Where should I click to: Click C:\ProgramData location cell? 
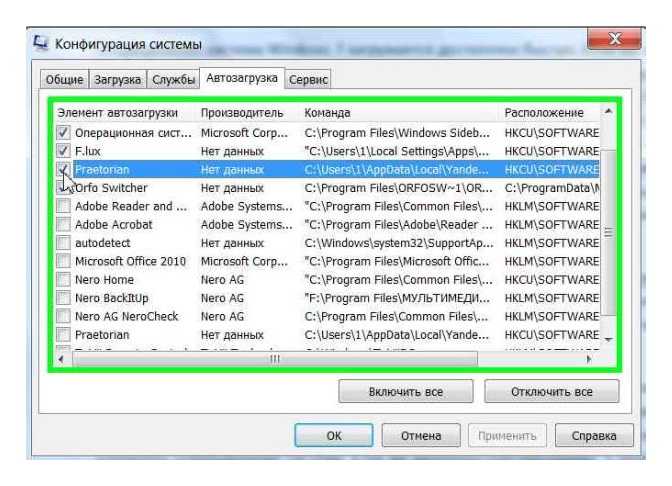552,188
